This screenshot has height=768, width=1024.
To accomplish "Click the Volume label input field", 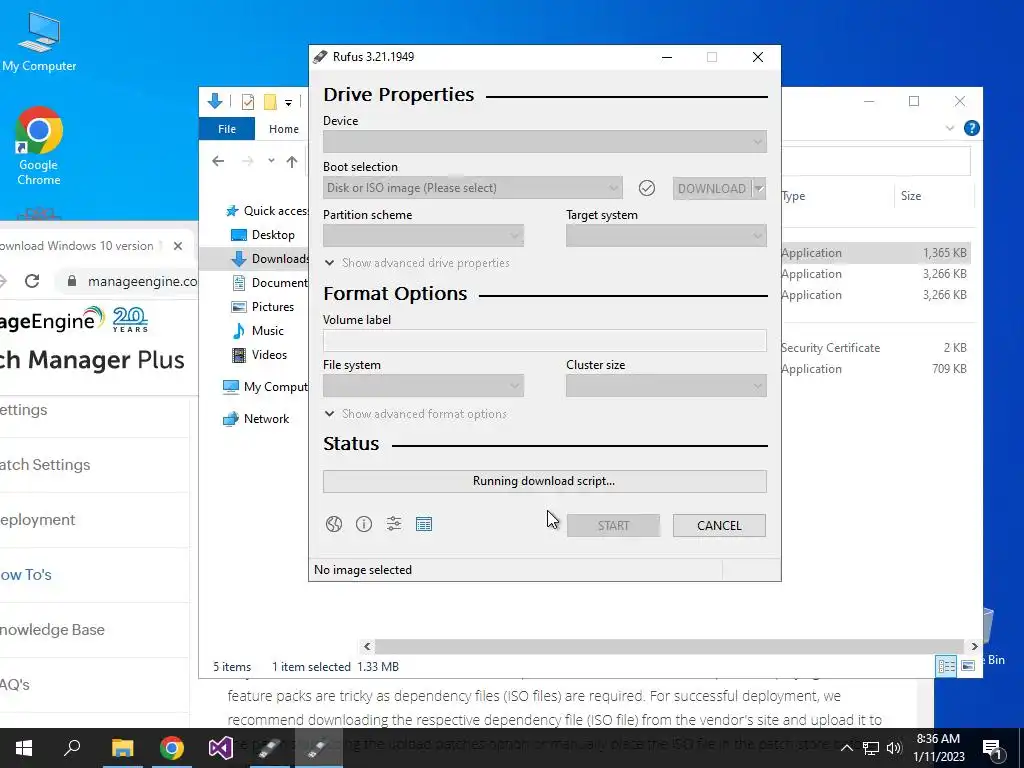I will click(545, 340).
